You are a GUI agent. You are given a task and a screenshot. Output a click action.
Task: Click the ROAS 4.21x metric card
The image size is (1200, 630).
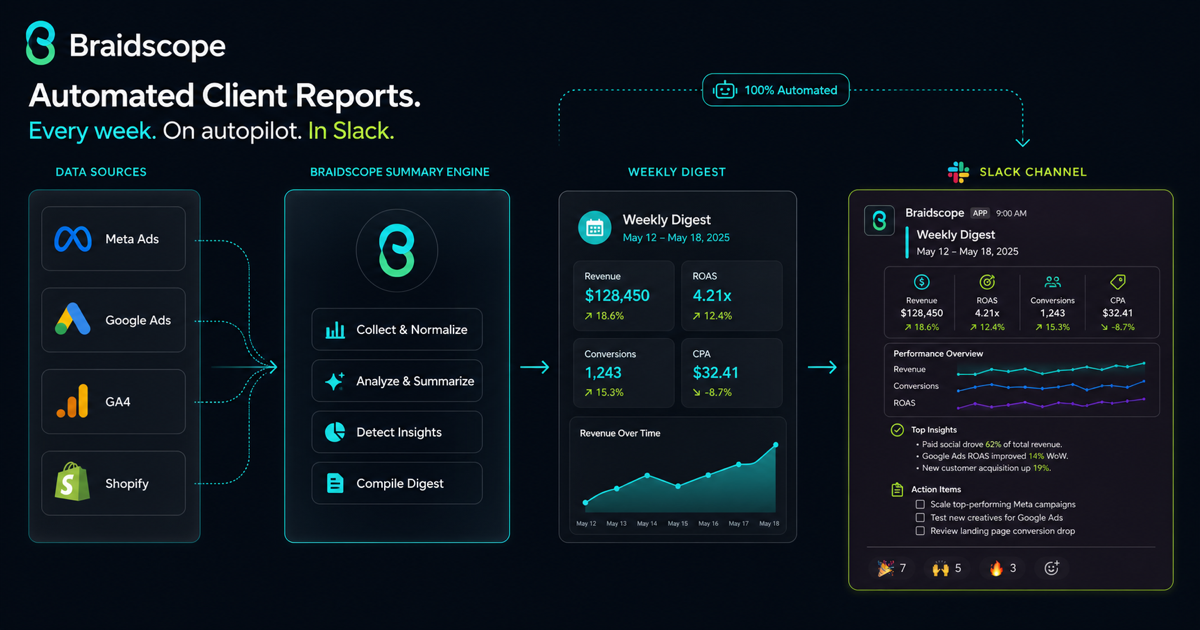pyautogui.click(x=732, y=296)
